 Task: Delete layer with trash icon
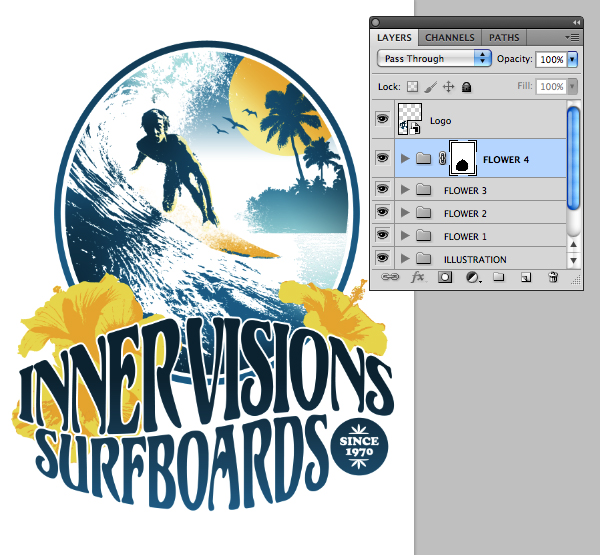coord(553,277)
